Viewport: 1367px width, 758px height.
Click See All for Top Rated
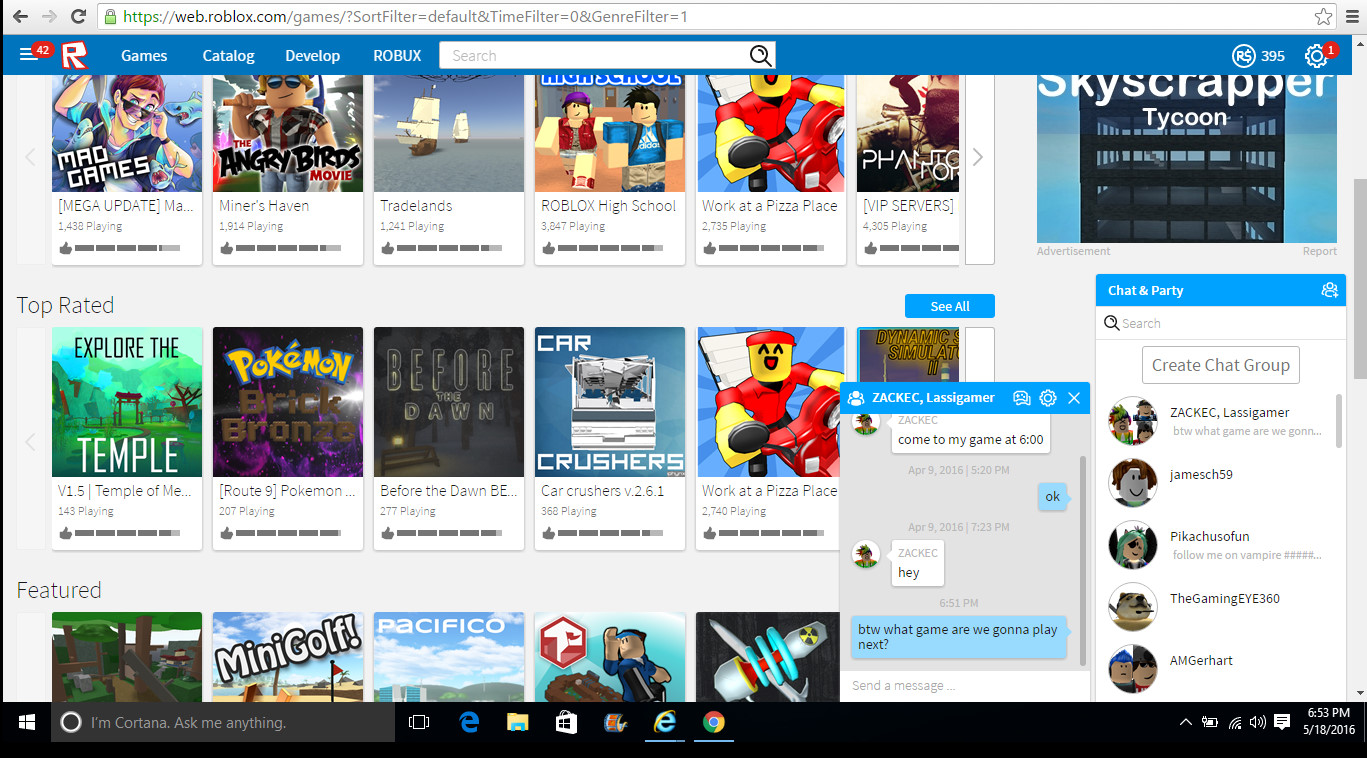(949, 306)
